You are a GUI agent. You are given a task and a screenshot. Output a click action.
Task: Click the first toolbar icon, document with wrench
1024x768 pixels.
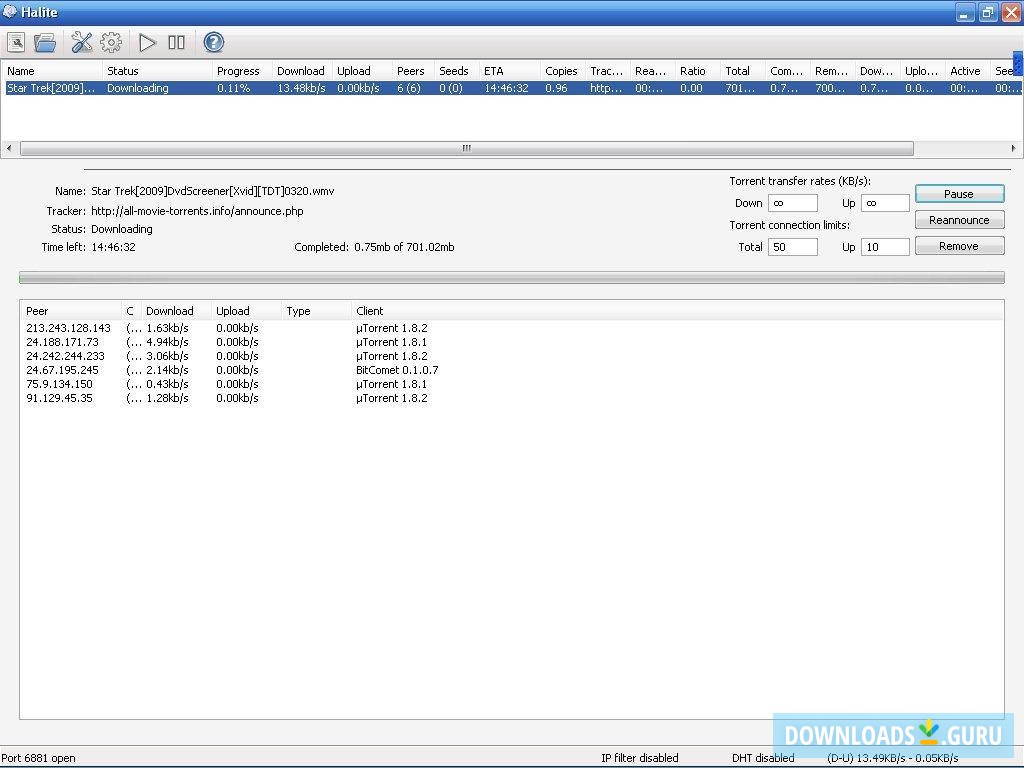point(16,42)
